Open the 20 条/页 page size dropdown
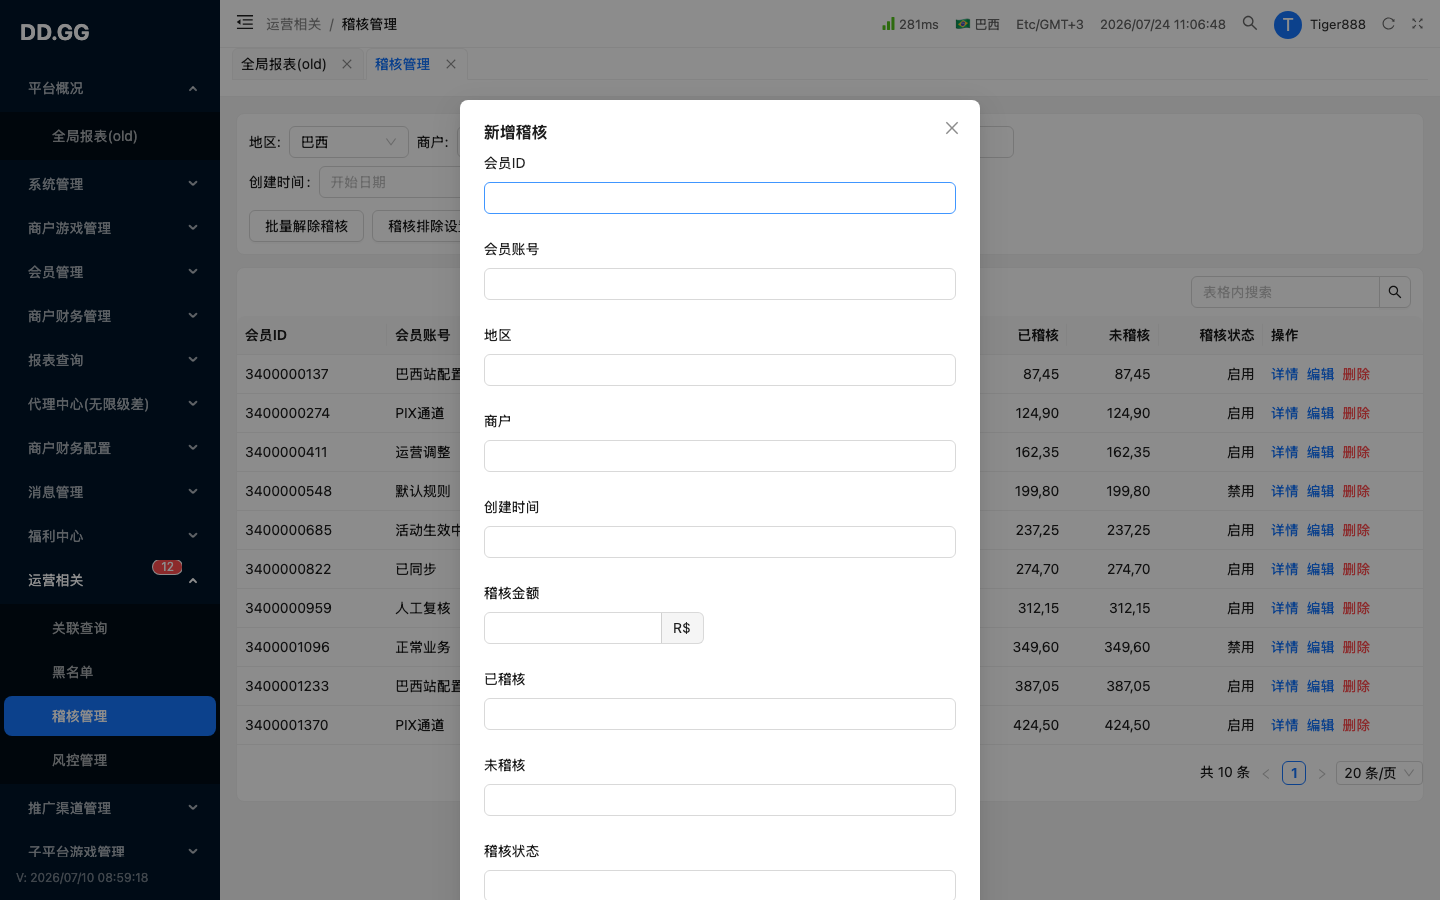Image resolution: width=1440 pixels, height=900 pixels. click(x=1380, y=773)
